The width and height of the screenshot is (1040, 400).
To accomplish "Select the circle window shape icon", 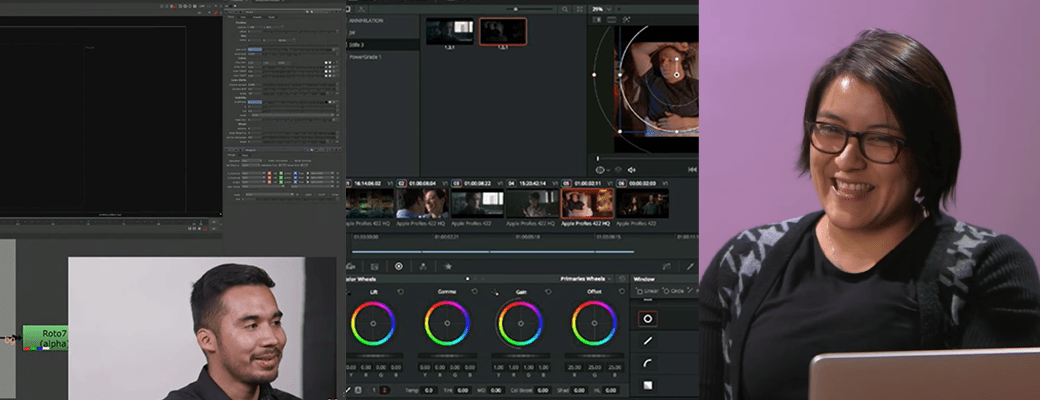I will [x=647, y=319].
